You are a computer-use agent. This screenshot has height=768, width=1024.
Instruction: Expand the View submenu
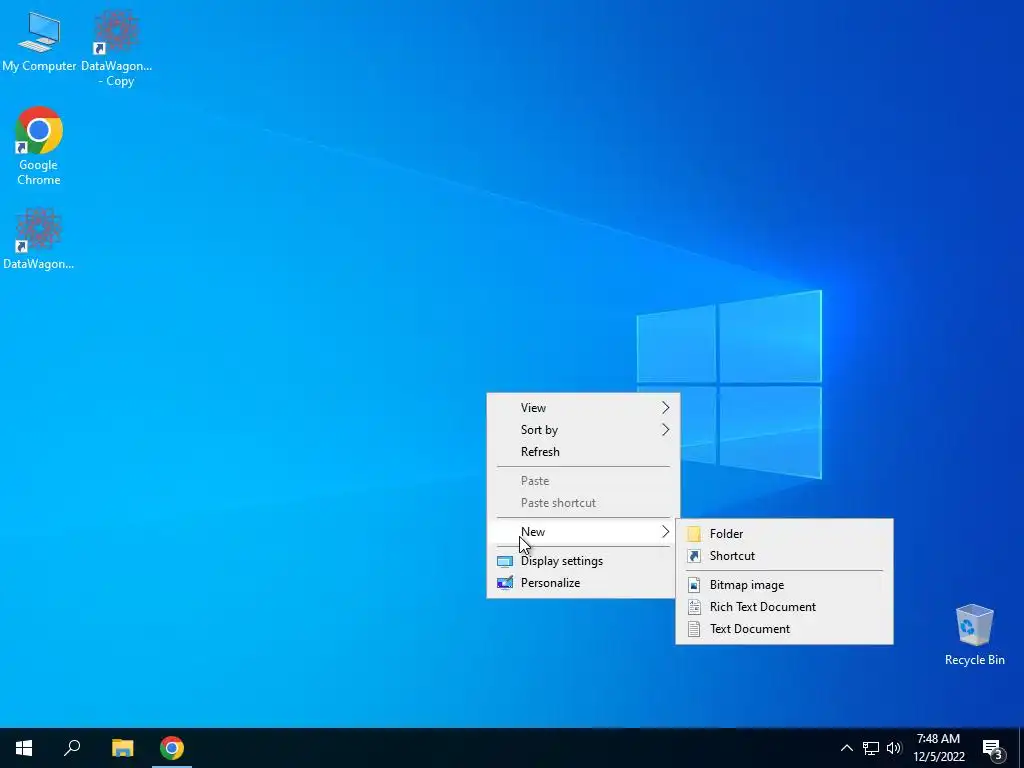coord(583,408)
